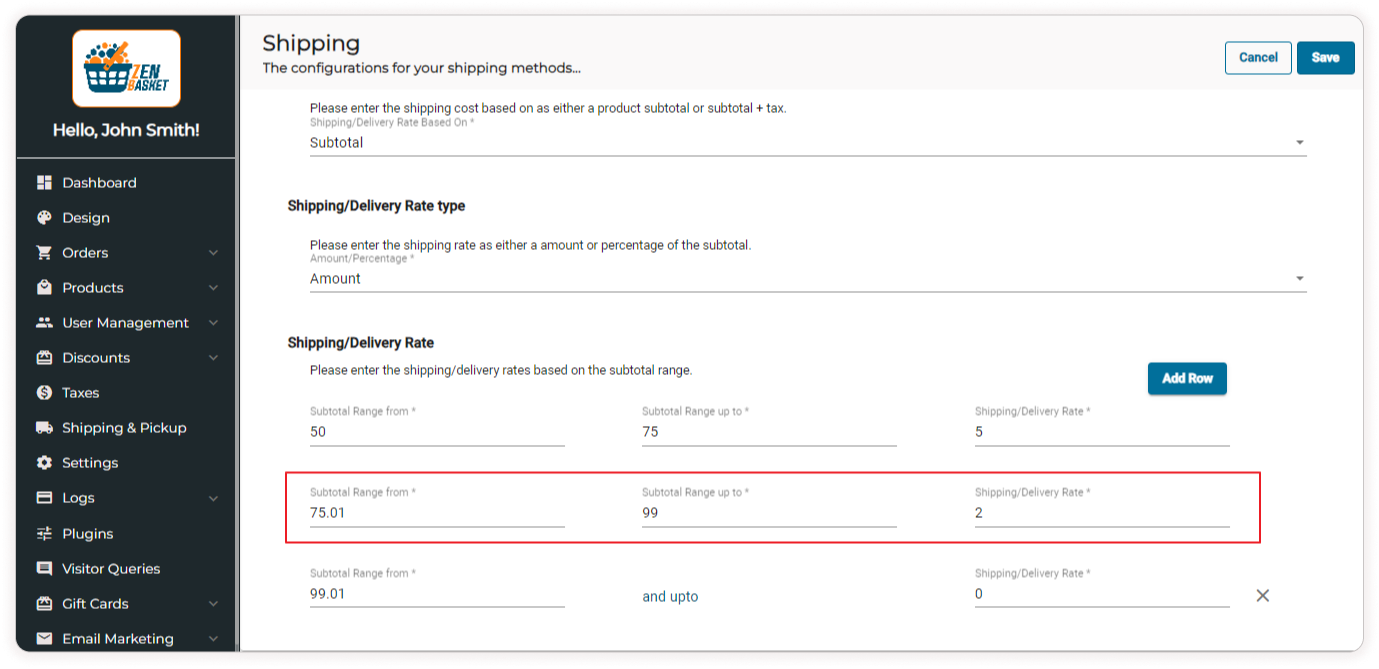
Task: Expand the User Management submenu
Action: click(213, 323)
